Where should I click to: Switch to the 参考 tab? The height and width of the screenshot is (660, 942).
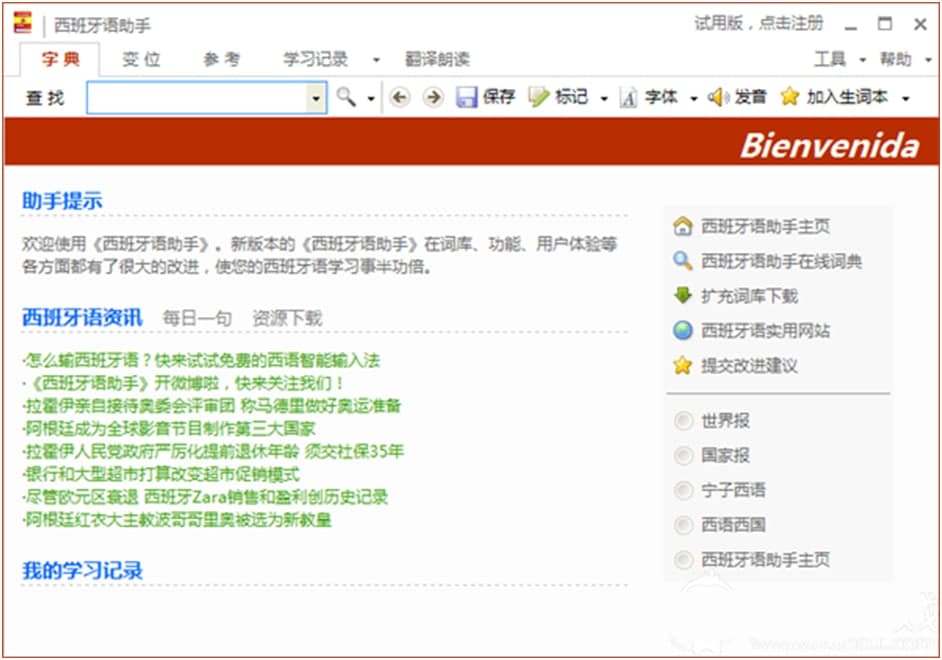tap(222, 59)
